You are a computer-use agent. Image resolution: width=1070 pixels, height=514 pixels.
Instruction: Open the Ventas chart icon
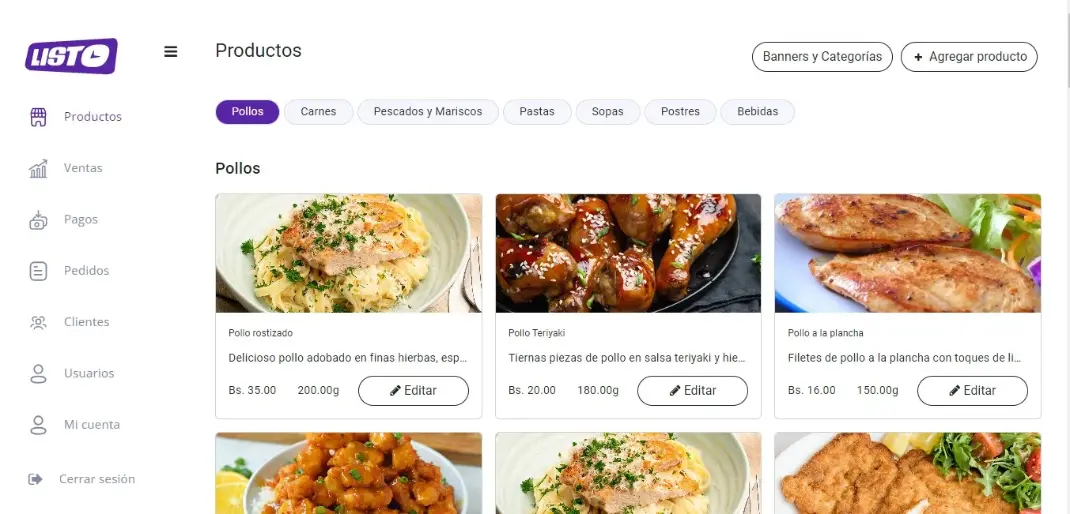(38, 168)
